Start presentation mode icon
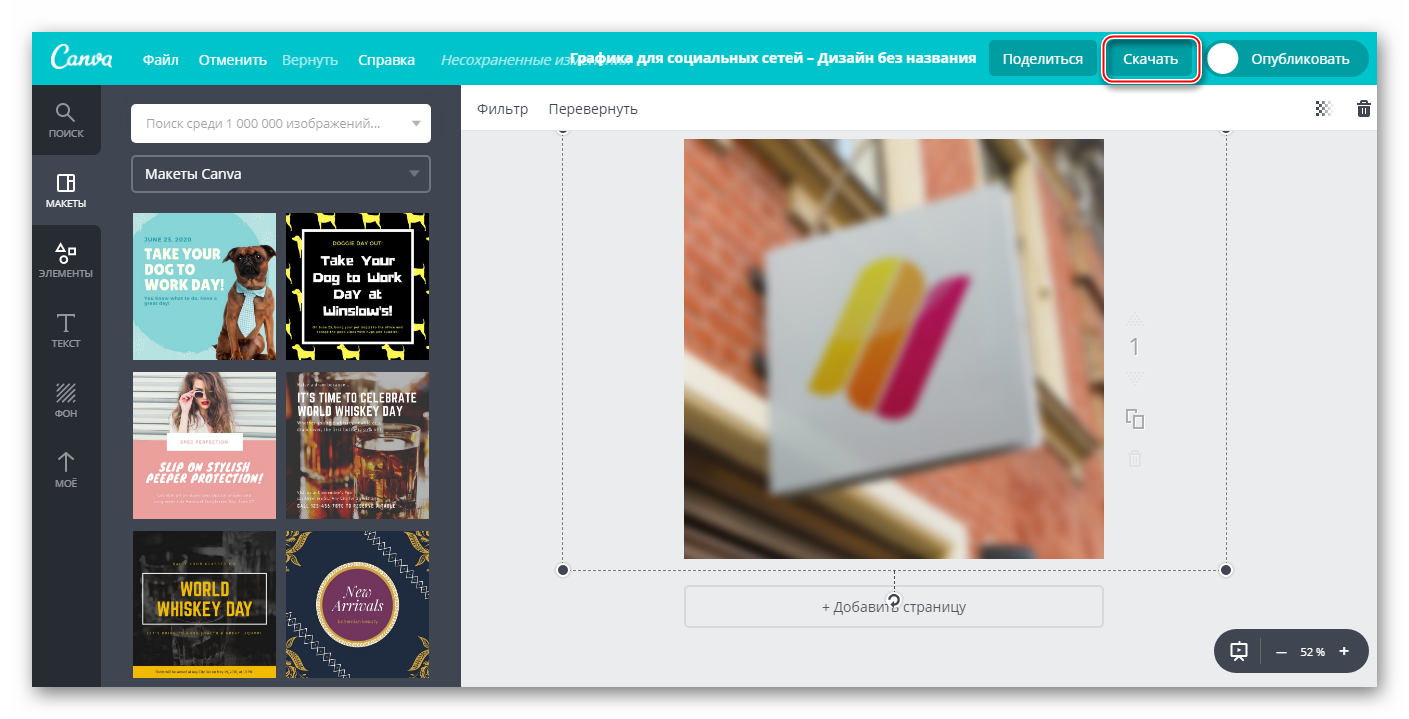 [x=1239, y=652]
